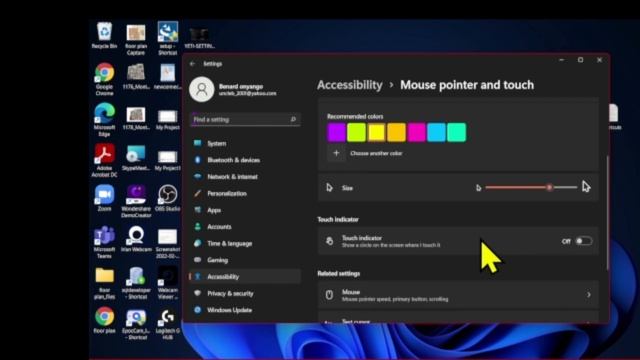Go to System settings

tap(245, 143)
